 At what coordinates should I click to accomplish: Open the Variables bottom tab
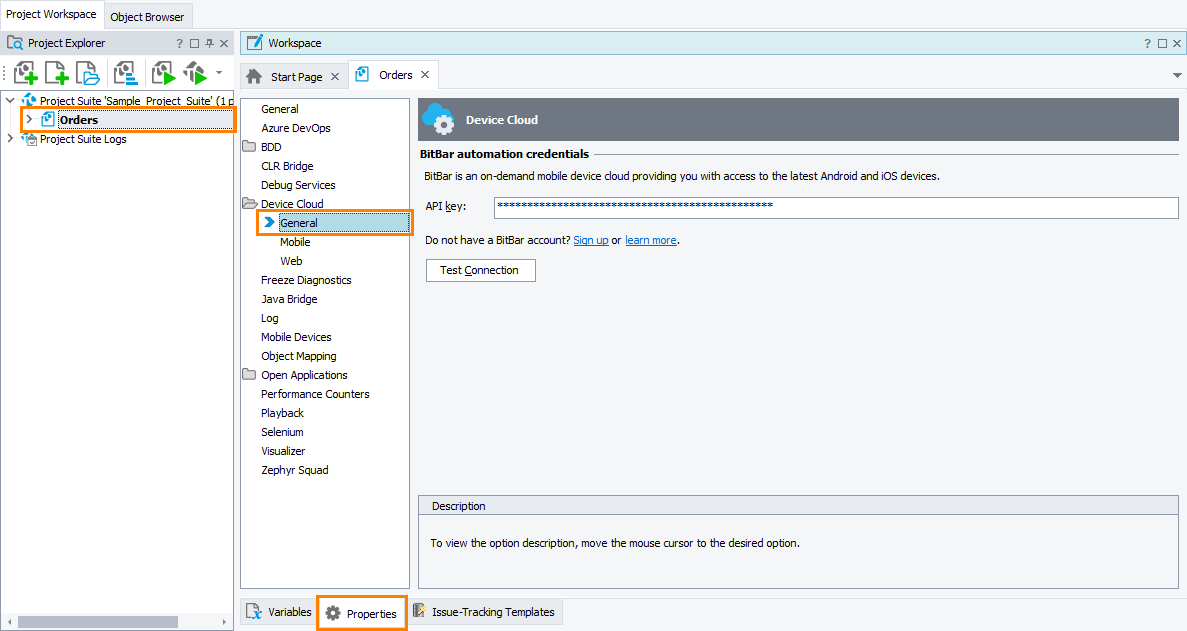point(279,612)
